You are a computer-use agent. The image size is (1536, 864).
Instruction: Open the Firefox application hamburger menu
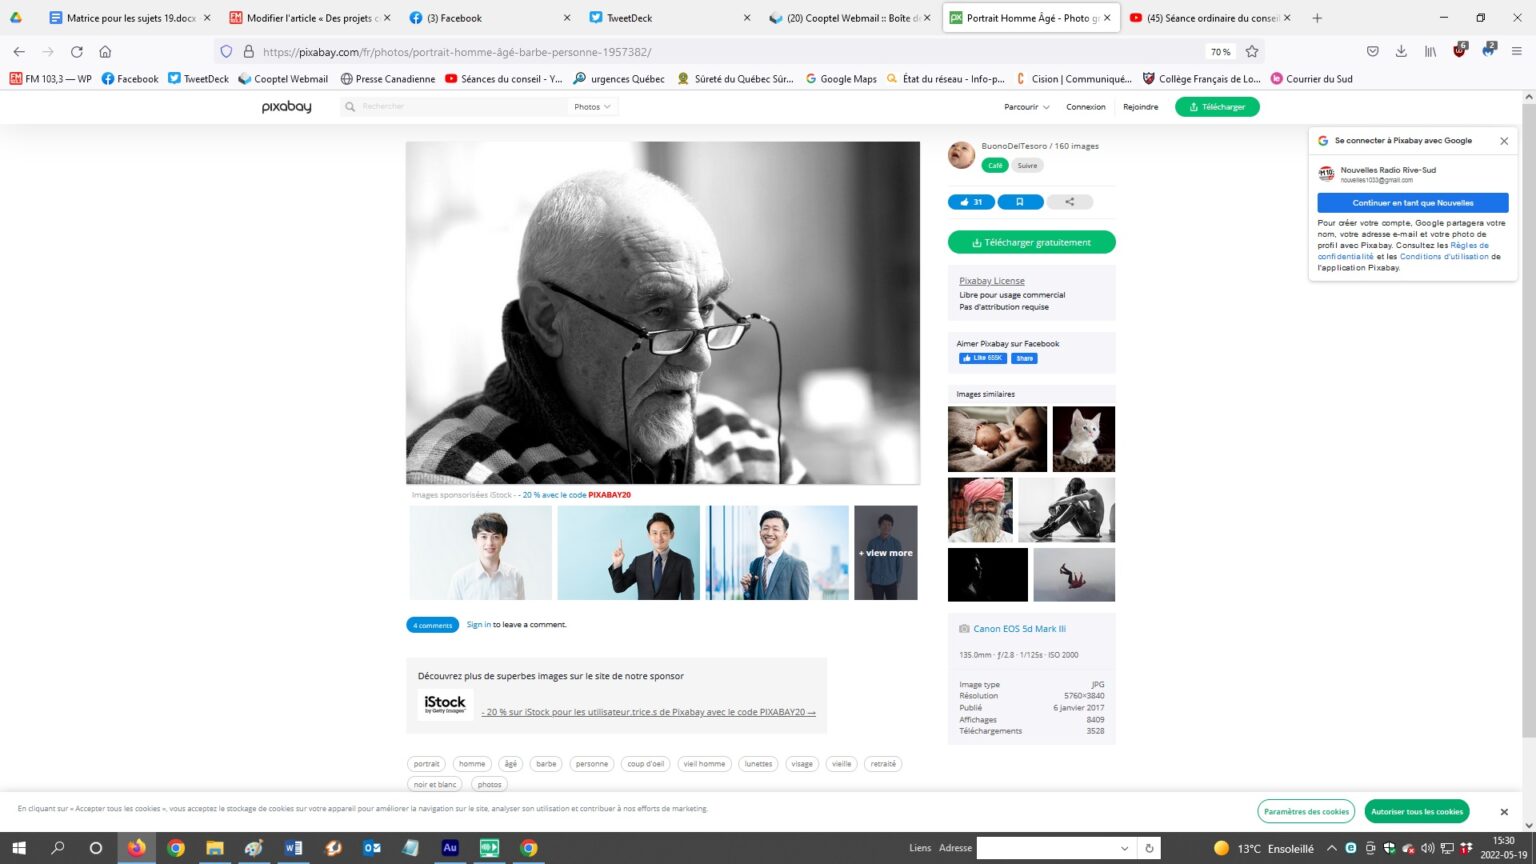(x=1516, y=52)
